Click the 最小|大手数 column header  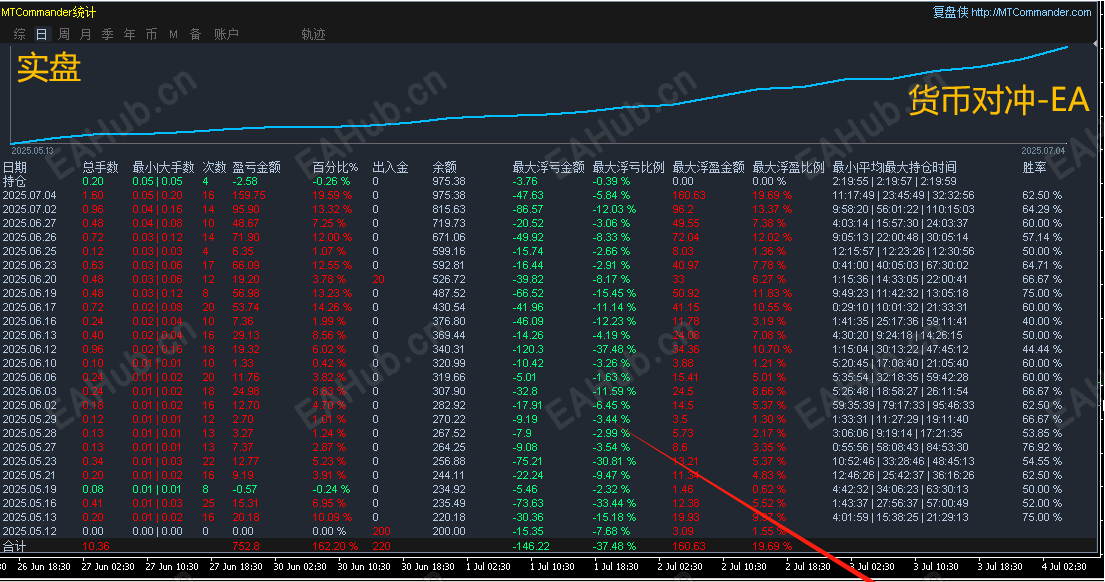click(x=163, y=167)
